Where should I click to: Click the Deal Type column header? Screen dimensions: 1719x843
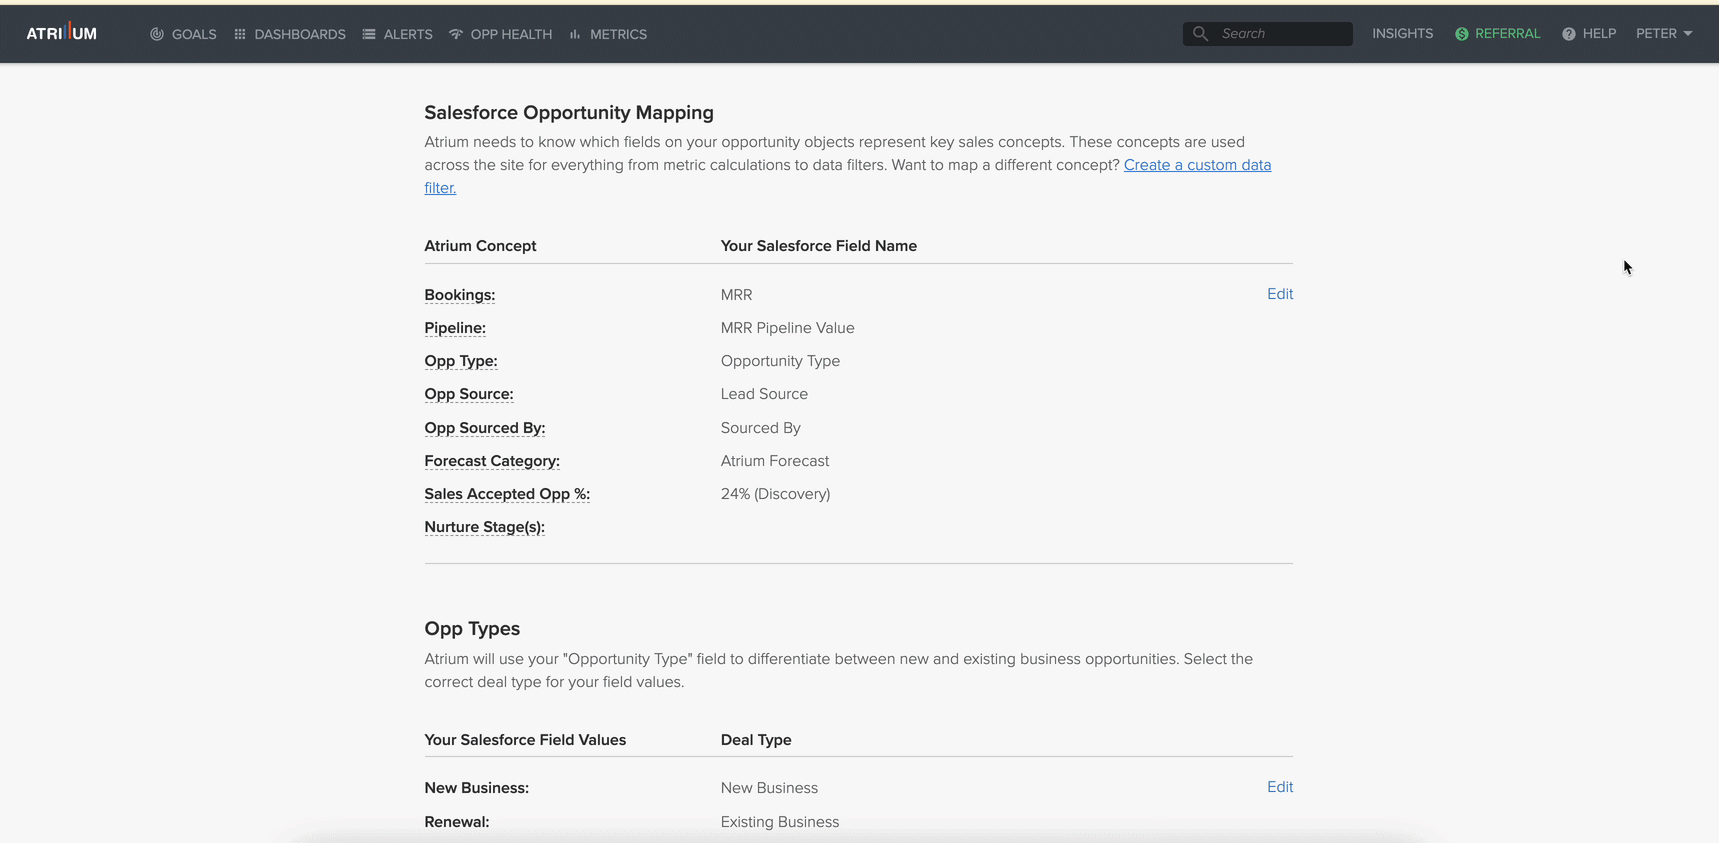coord(756,740)
